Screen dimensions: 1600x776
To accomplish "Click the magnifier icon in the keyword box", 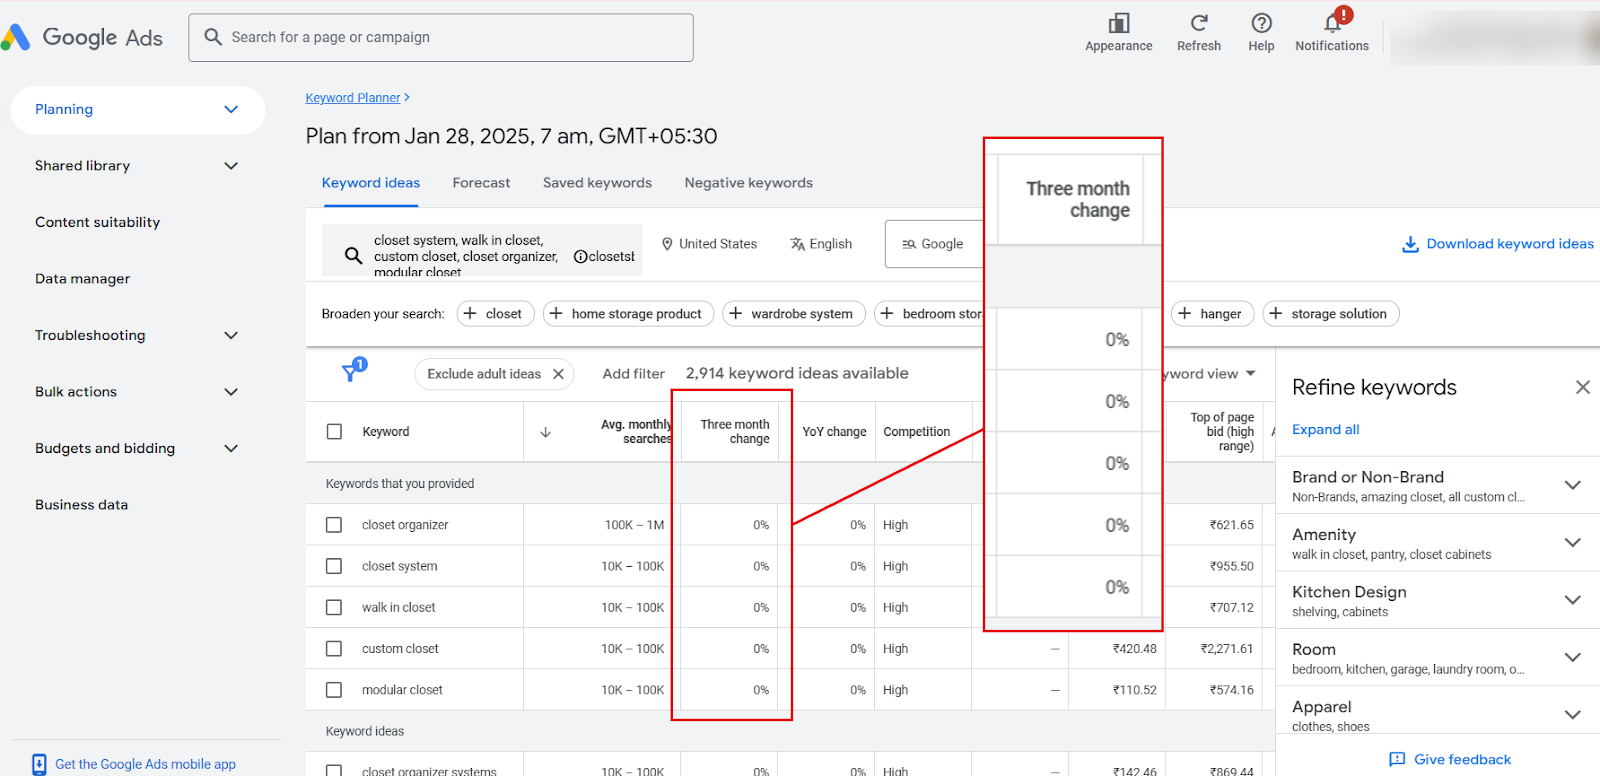I will pyautogui.click(x=353, y=255).
